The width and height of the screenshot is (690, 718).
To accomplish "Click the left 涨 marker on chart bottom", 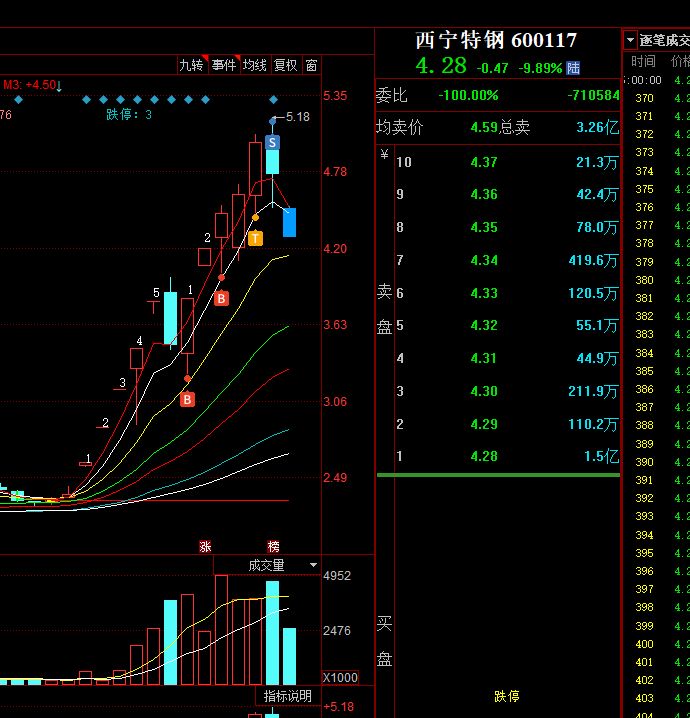I will 205,546.
